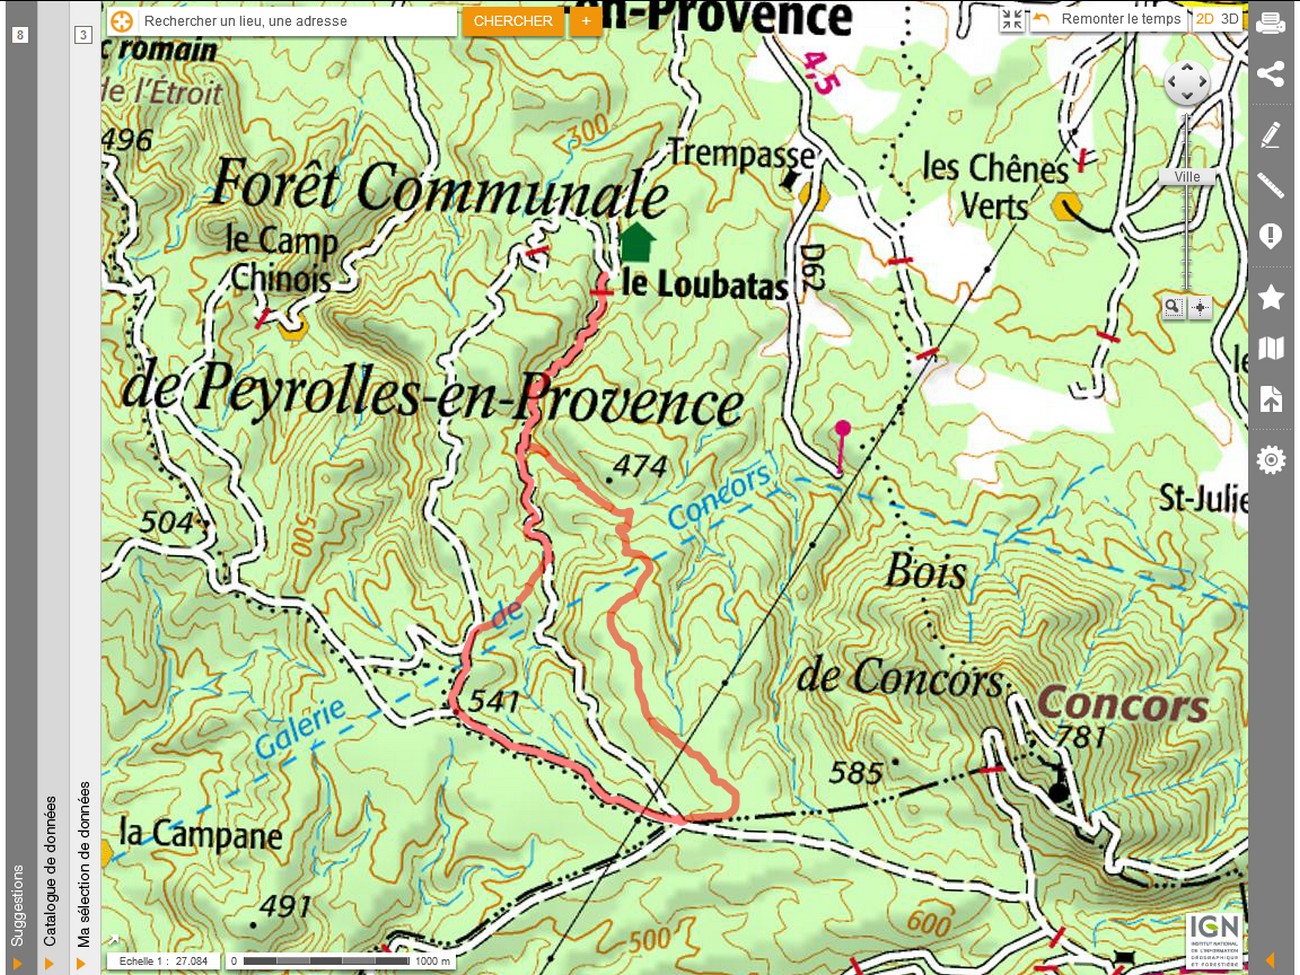1300x975 pixels.
Task: Expand the 'Catalogue de données' side panel
Action: (49, 870)
